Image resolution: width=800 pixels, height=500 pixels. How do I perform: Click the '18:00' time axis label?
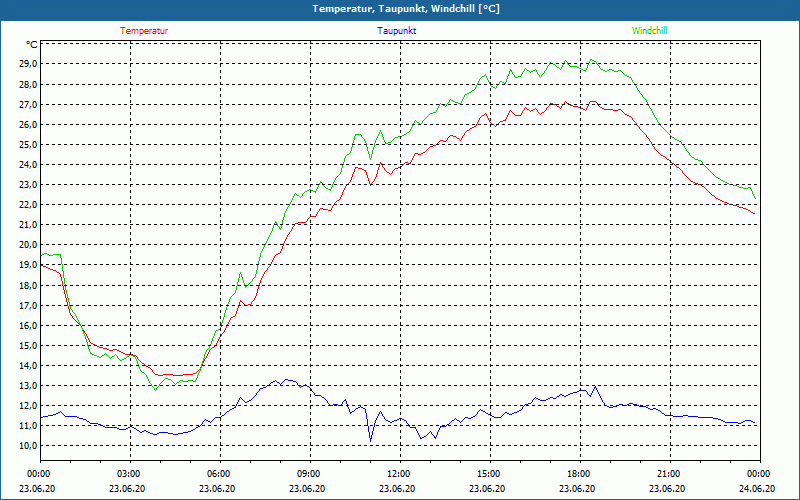pyautogui.click(x=581, y=474)
